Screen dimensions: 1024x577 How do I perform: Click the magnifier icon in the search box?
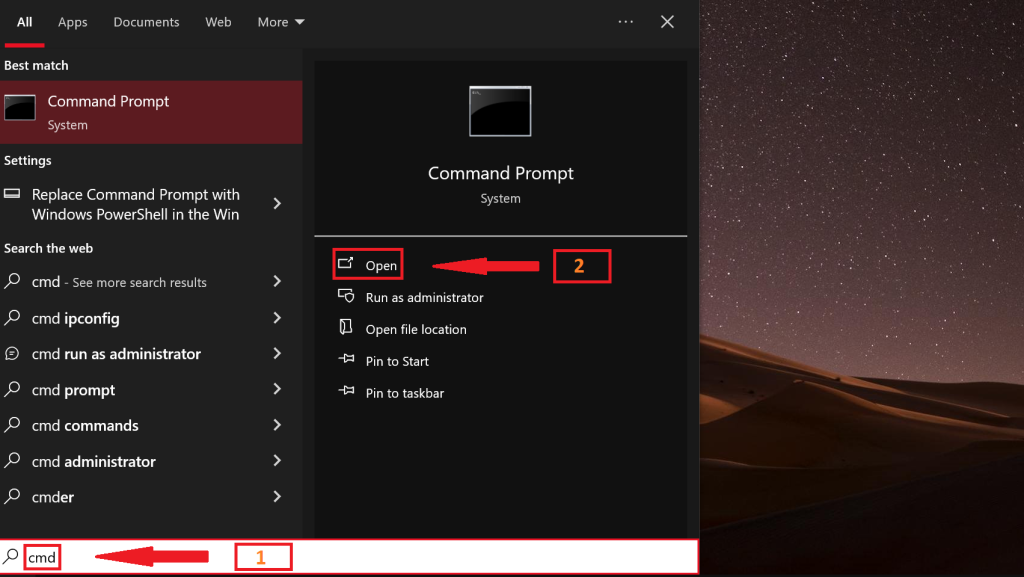[x=10, y=557]
